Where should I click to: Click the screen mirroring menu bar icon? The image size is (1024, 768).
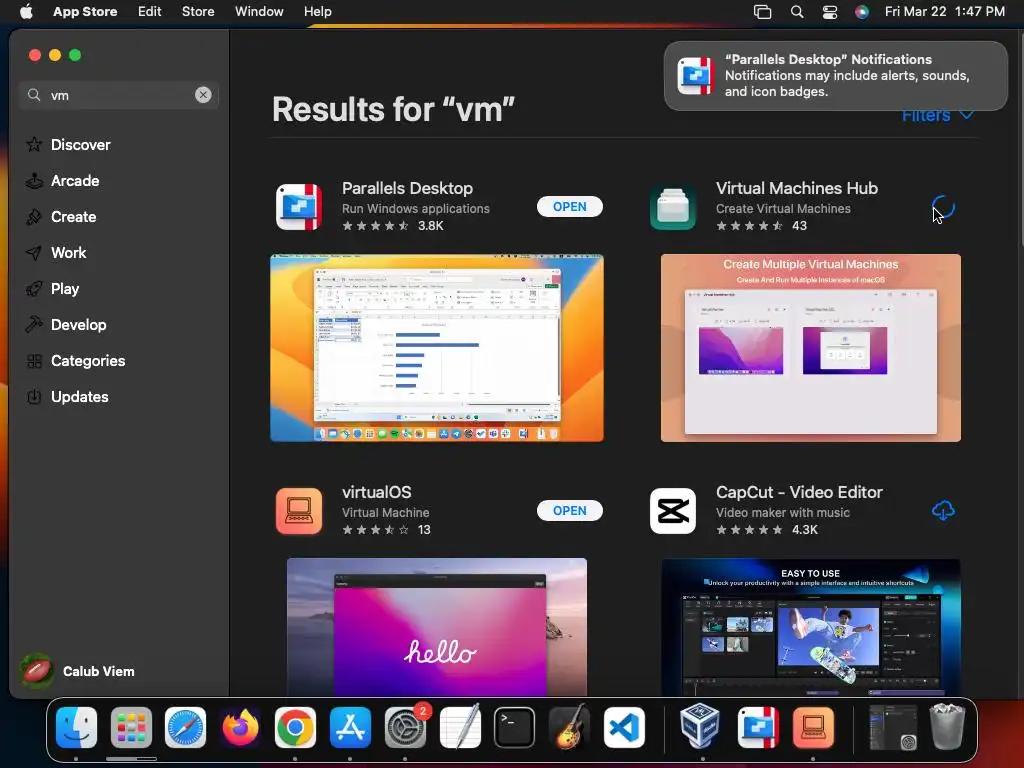[x=763, y=11]
